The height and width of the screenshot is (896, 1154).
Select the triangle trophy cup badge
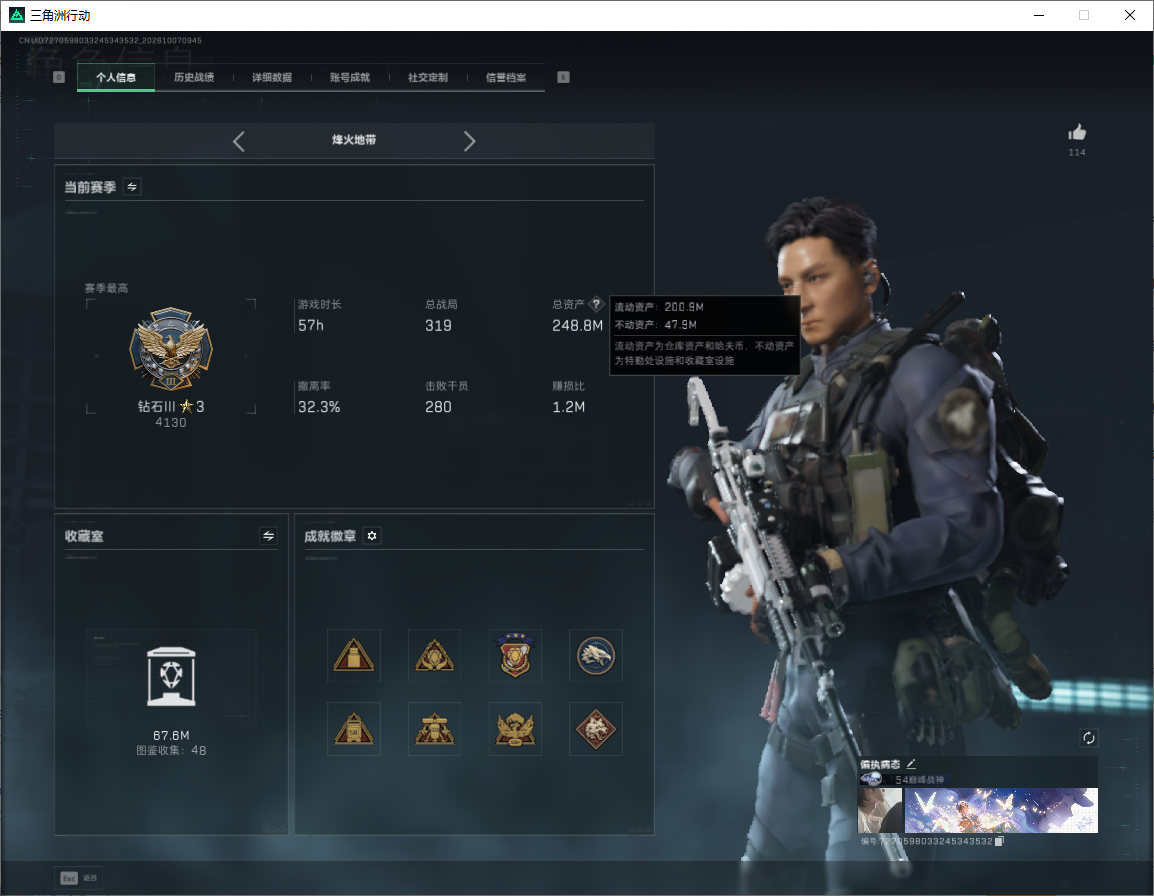434,729
